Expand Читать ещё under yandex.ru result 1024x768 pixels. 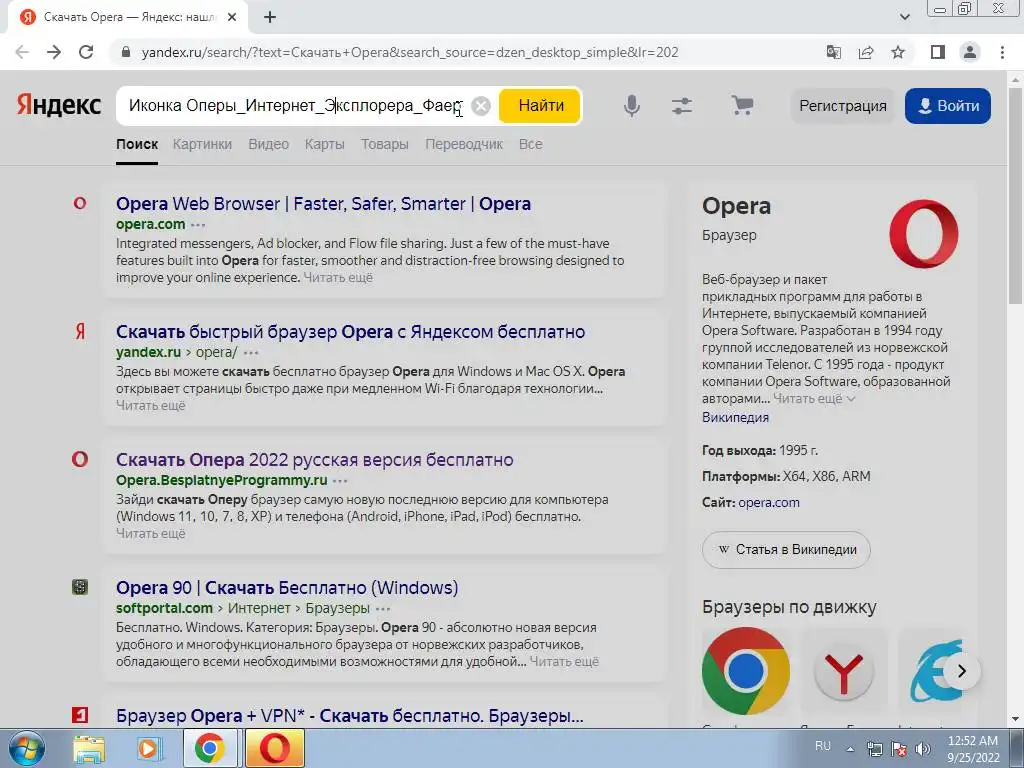[151, 406]
